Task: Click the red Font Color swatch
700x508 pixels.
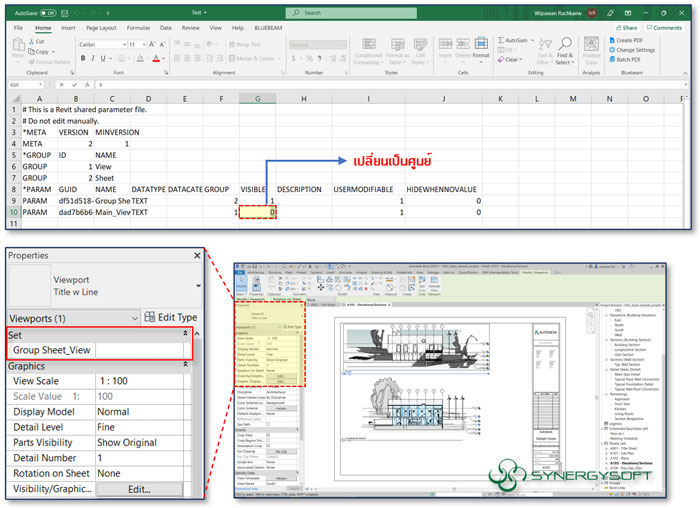Action: 156,58
